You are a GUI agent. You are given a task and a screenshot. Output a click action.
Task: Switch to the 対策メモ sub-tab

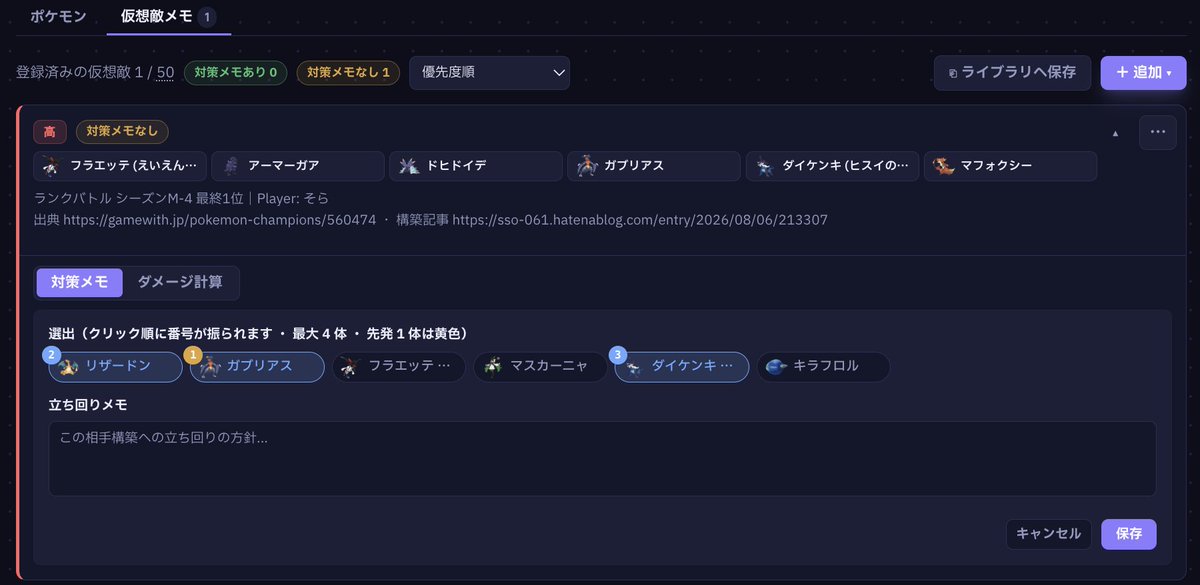point(79,283)
